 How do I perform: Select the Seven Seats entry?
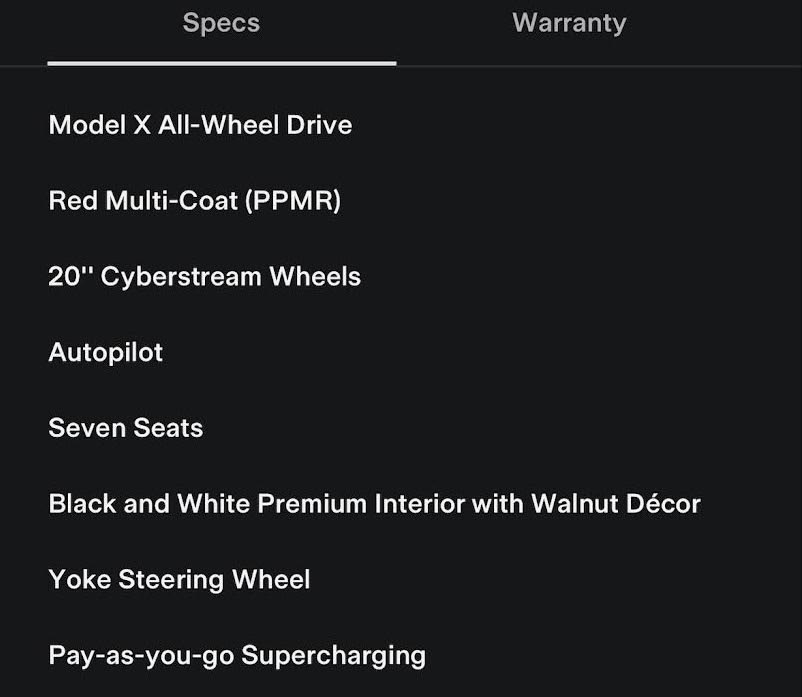[x=125, y=428]
